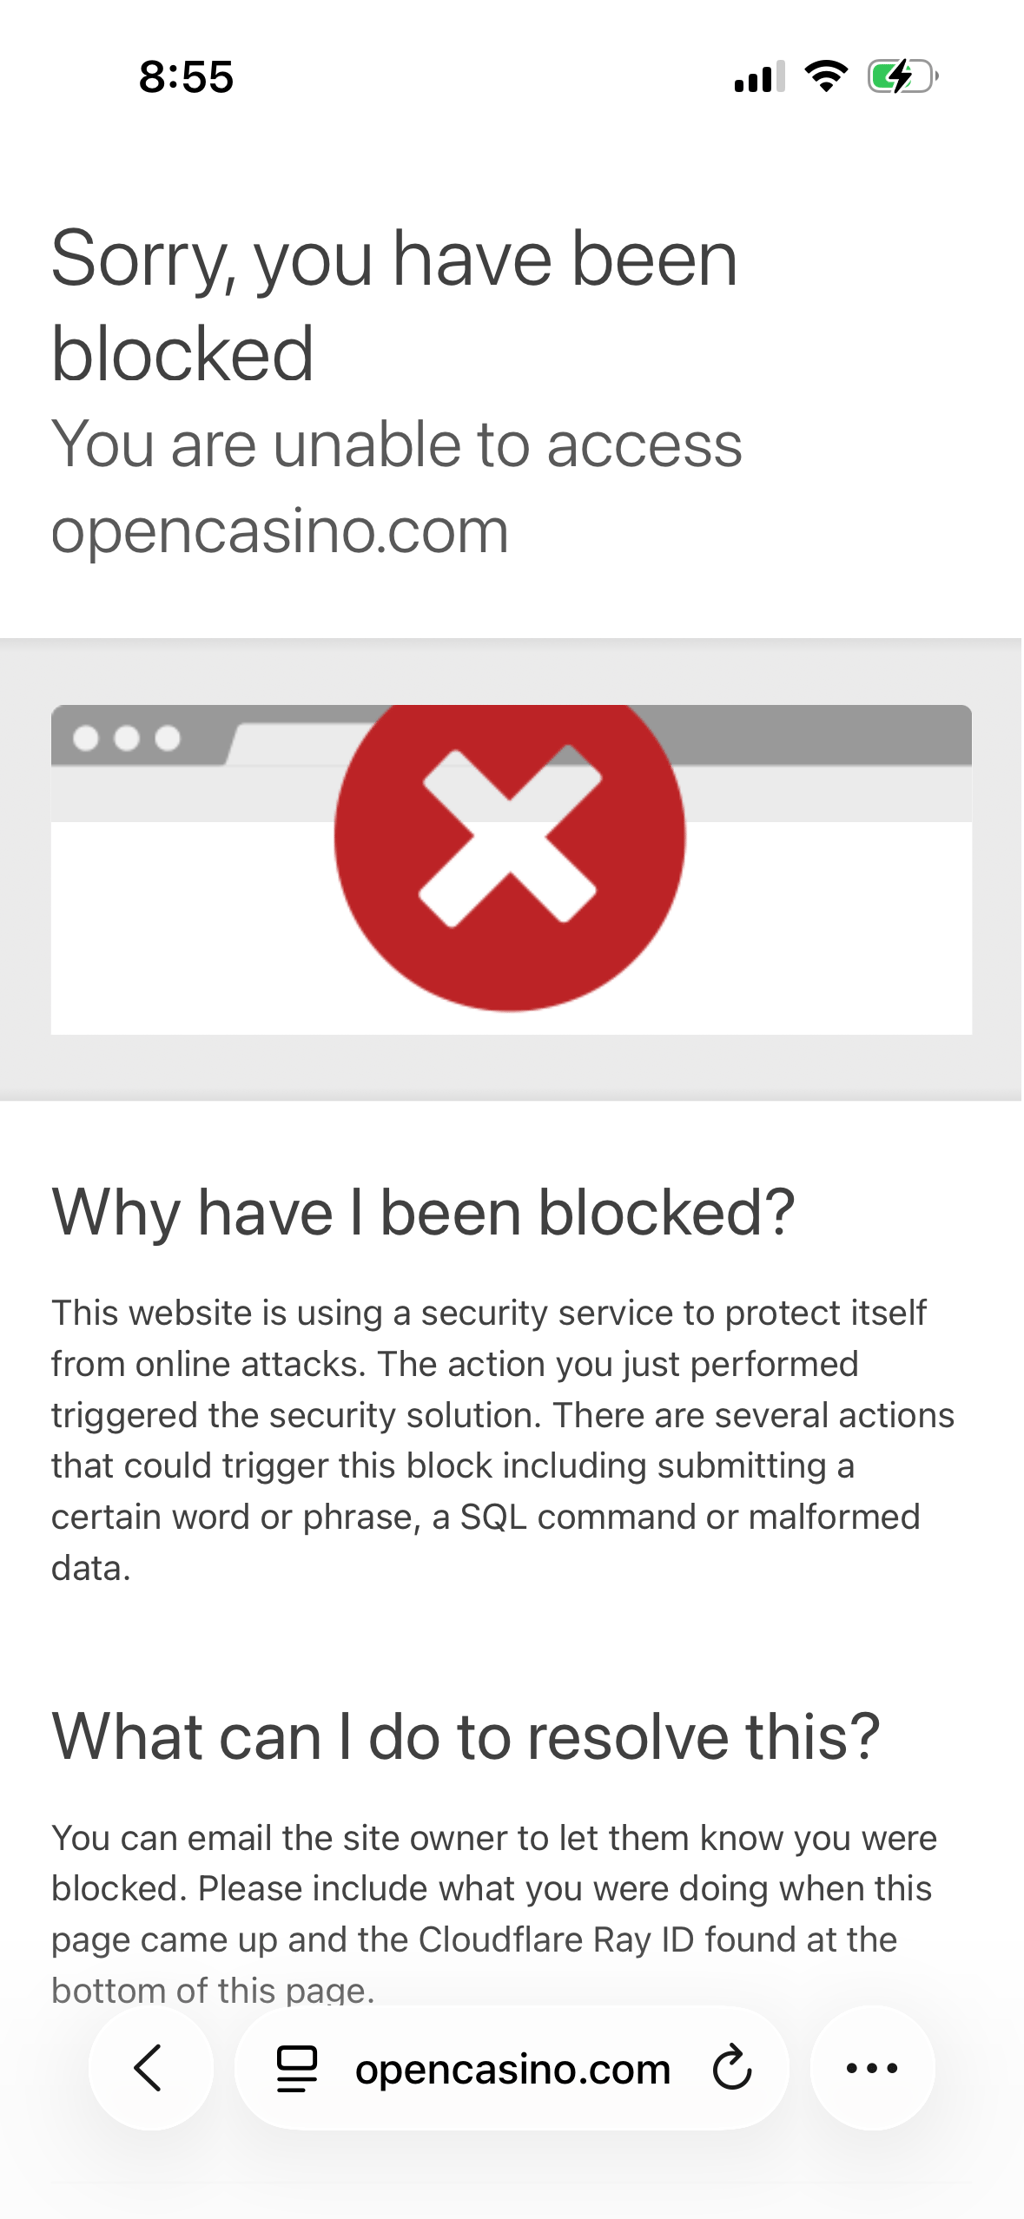
Task: Click the opencasino.com text in subtitle
Action: point(280,530)
